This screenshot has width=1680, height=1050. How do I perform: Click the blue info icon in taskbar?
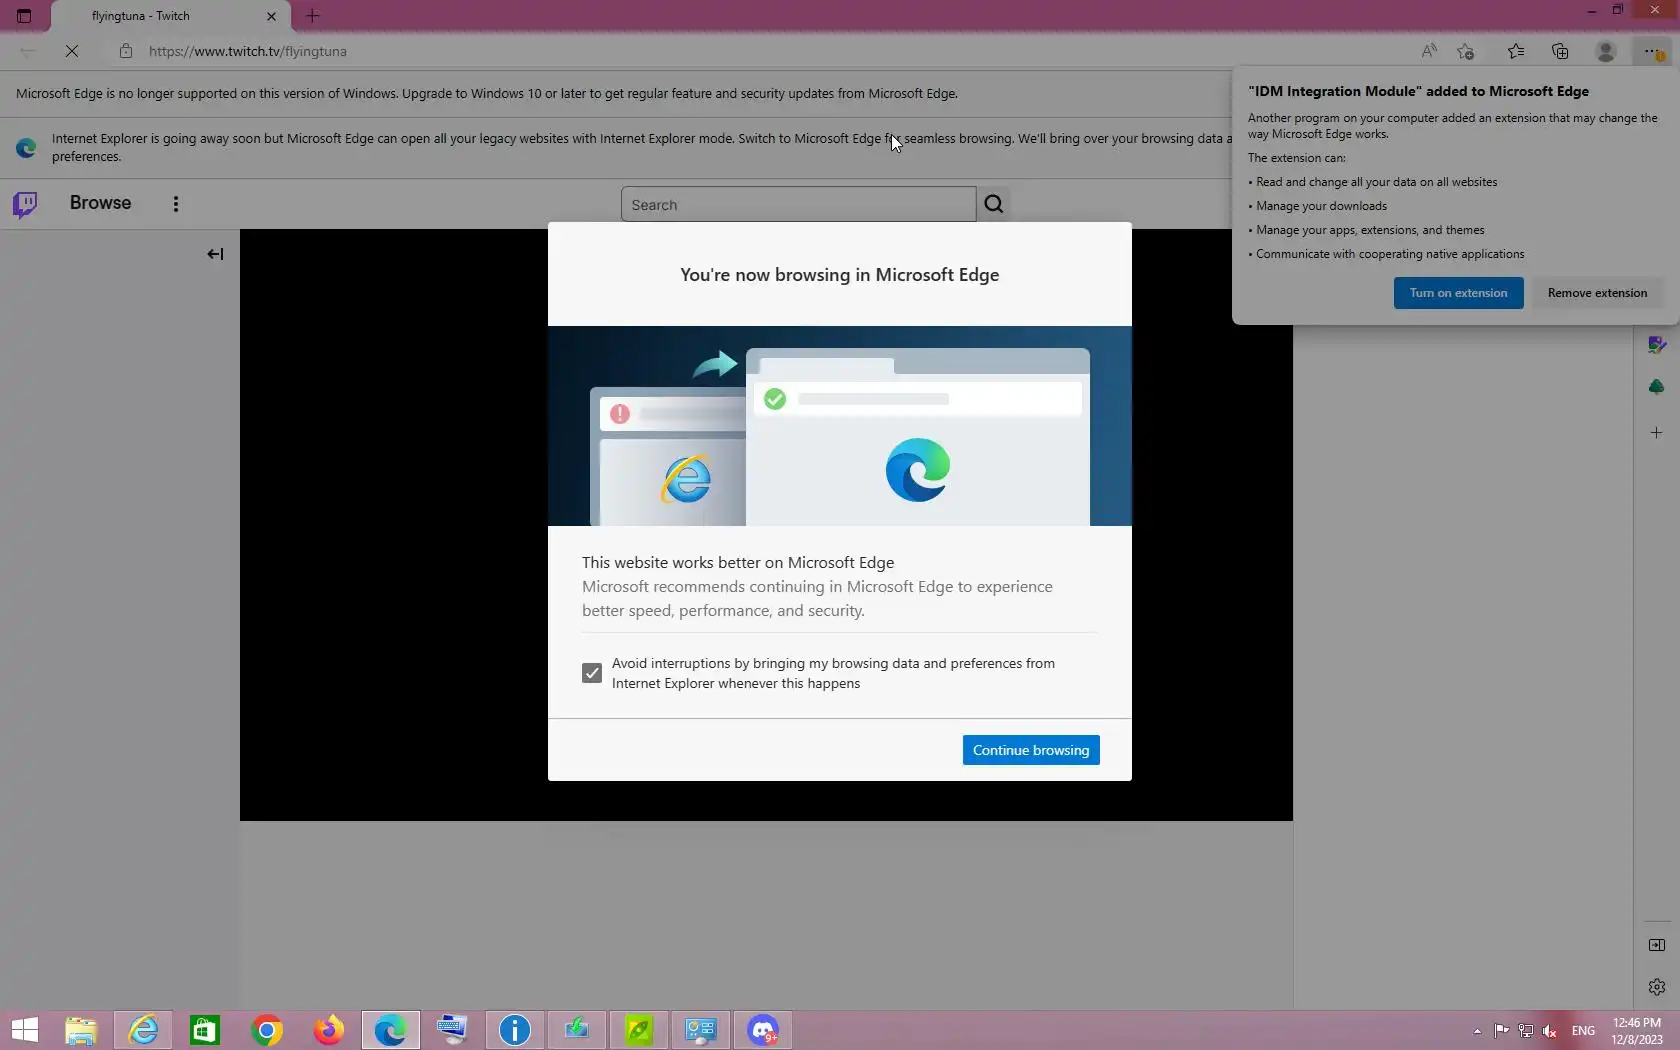pos(514,1030)
